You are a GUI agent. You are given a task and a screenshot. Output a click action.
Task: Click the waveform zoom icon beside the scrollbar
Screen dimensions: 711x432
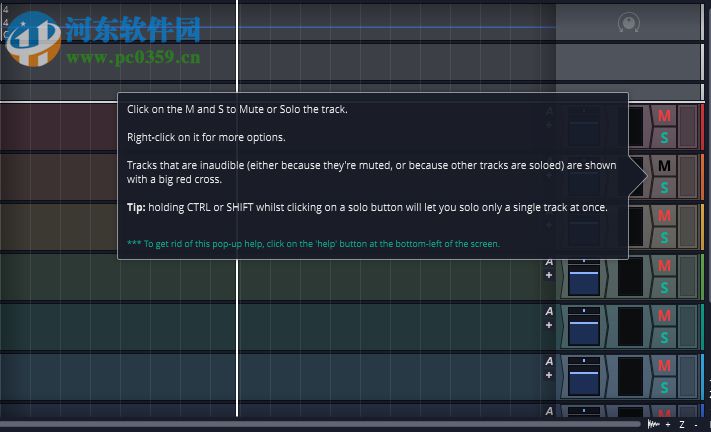pyautogui.click(x=653, y=424)
